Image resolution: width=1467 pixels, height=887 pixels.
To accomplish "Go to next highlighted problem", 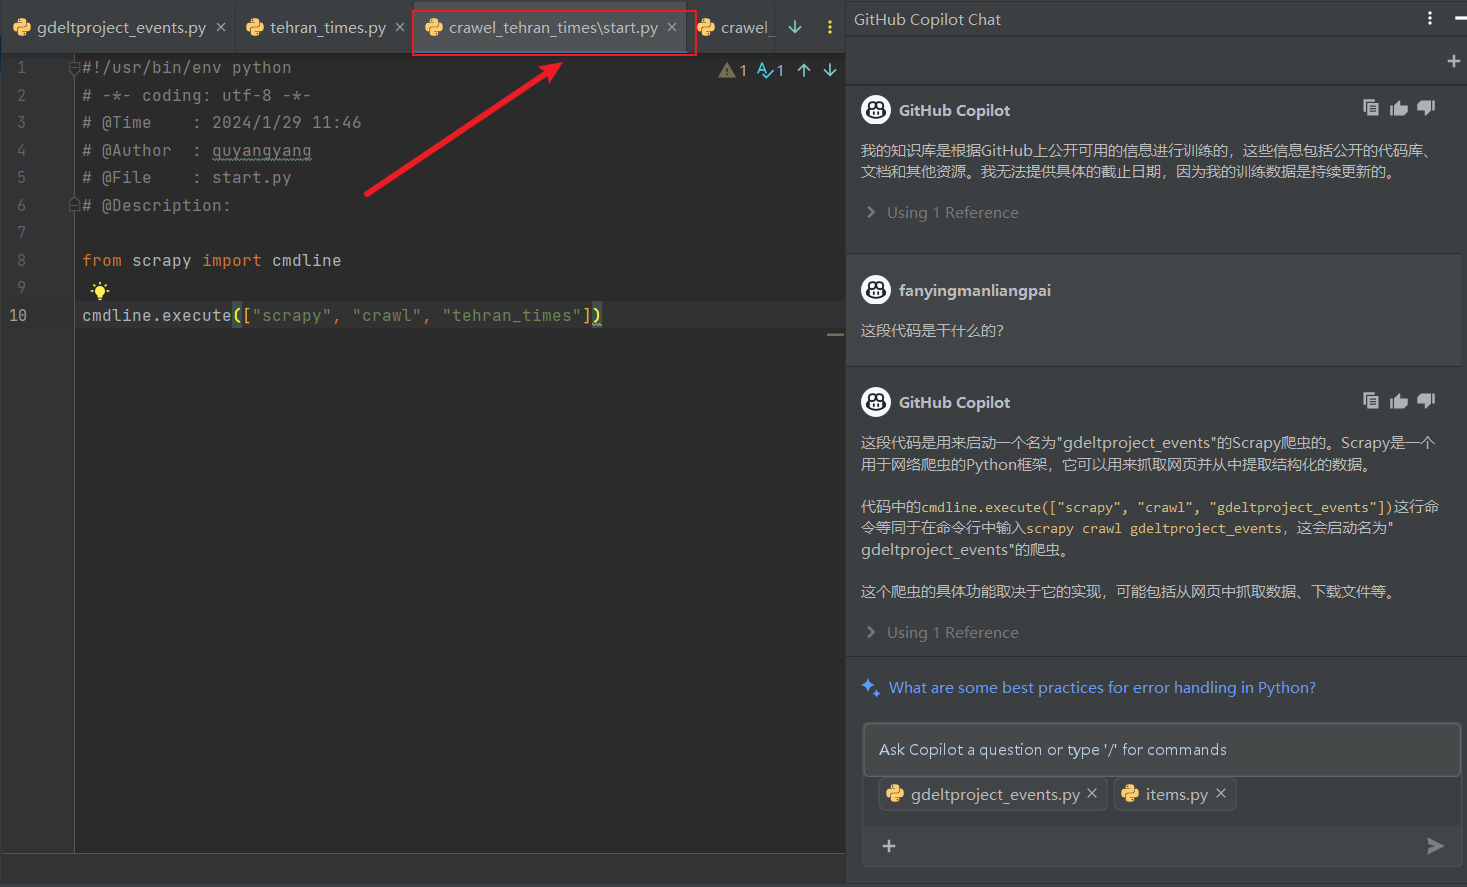I will click(x=830, y=70).
